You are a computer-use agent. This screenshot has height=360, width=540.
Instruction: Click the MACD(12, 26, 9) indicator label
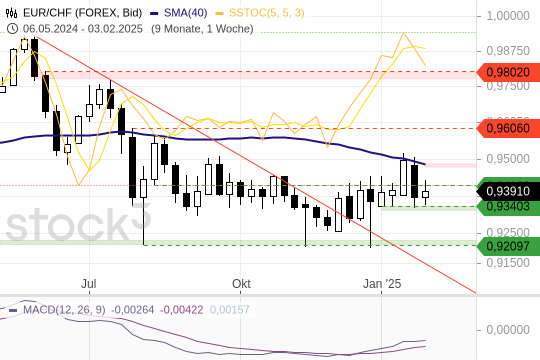tap(64, 310)
